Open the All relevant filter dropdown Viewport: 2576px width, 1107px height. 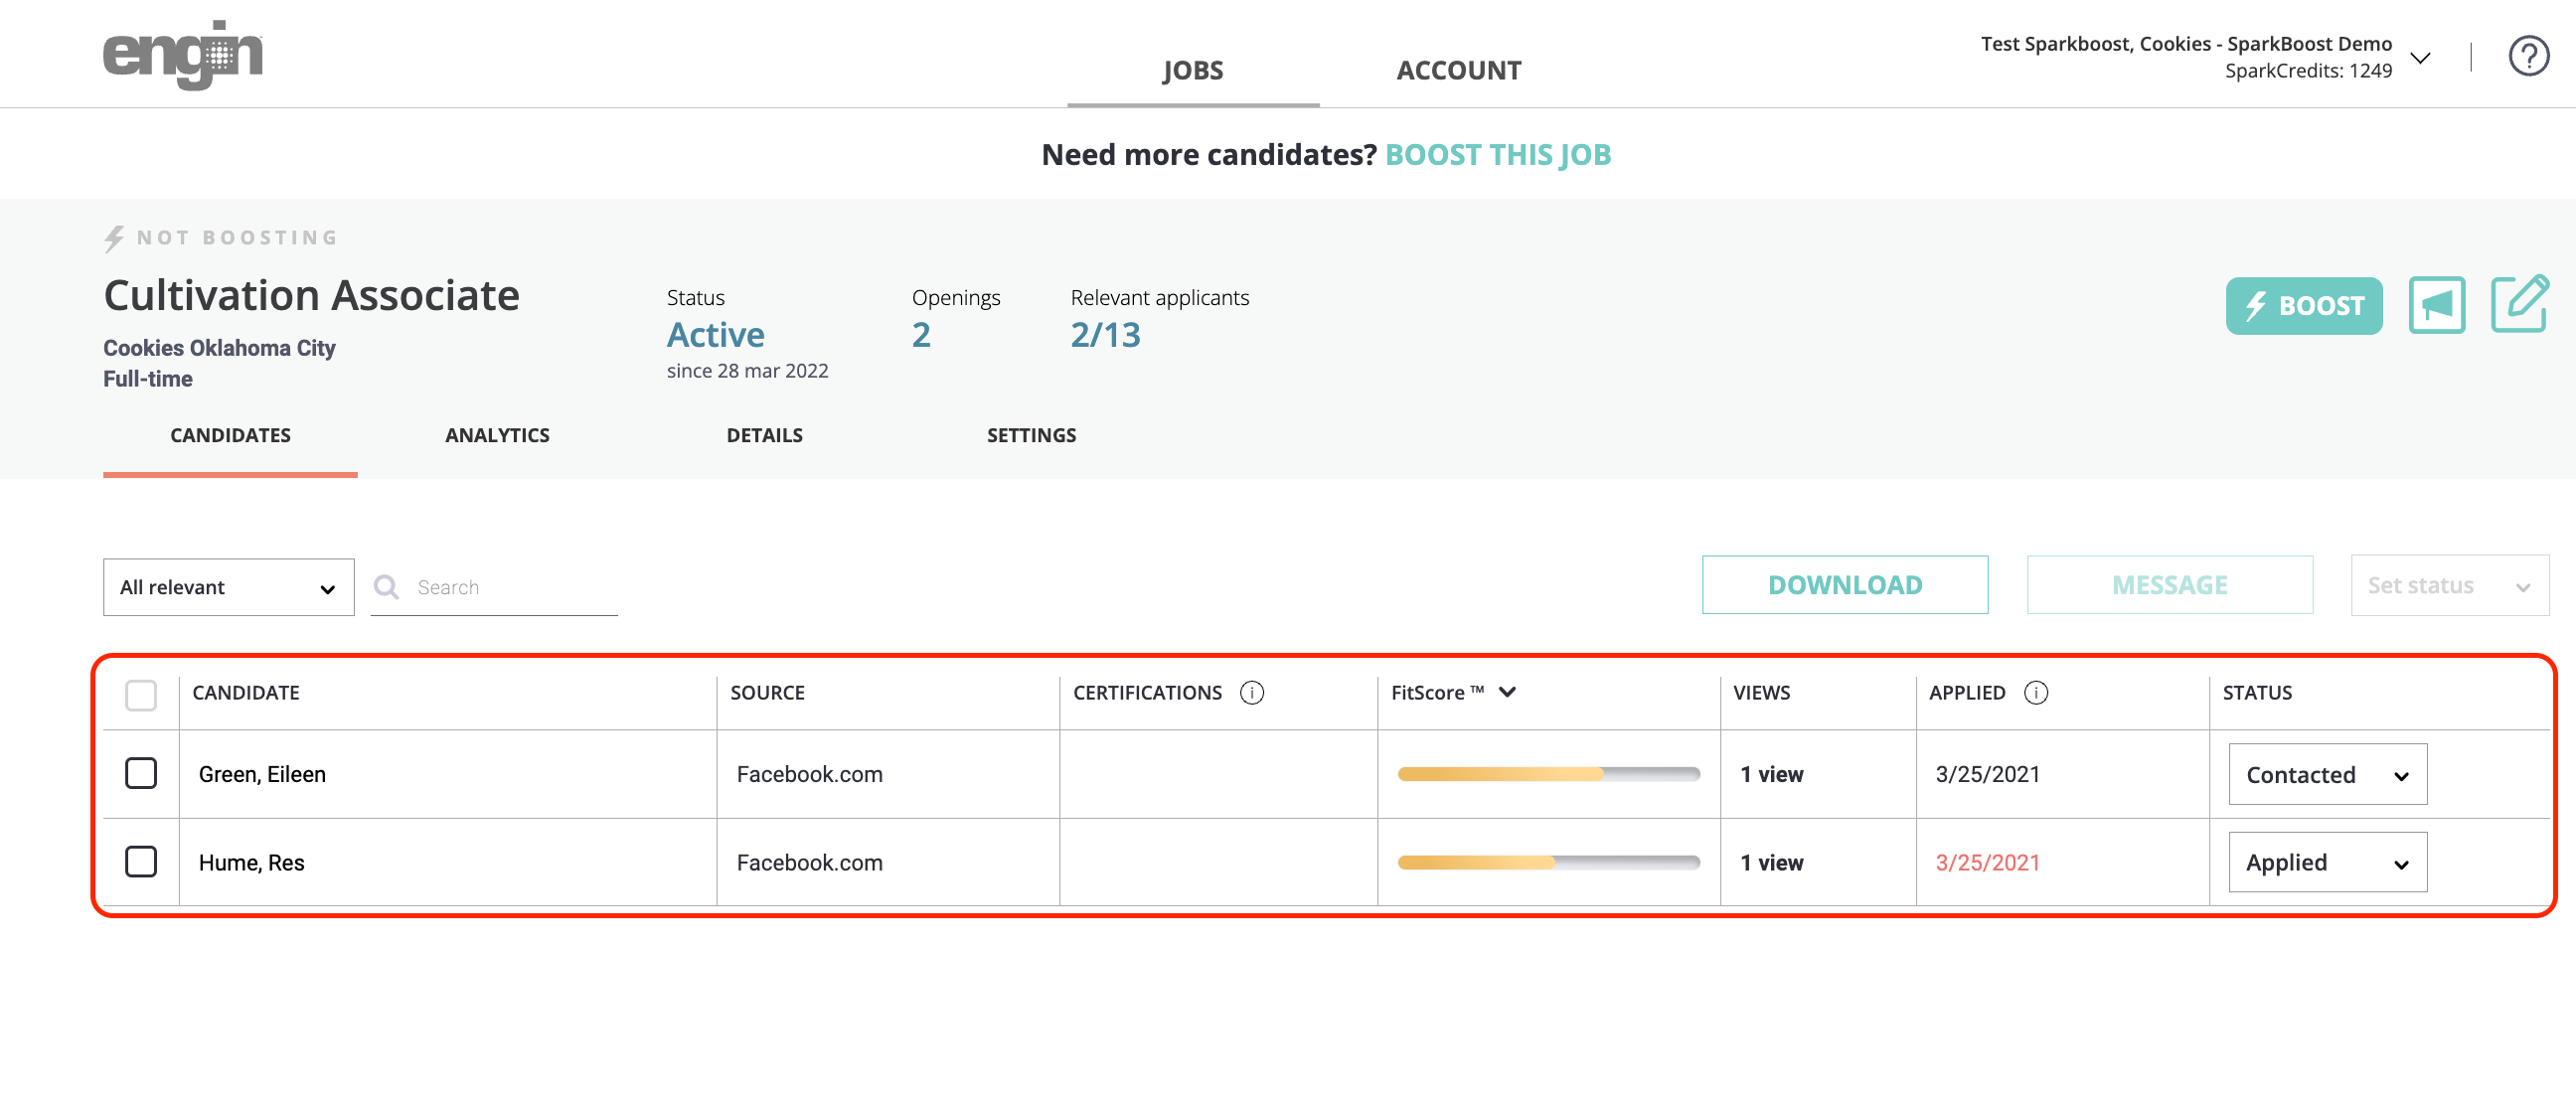coord(228,587)
